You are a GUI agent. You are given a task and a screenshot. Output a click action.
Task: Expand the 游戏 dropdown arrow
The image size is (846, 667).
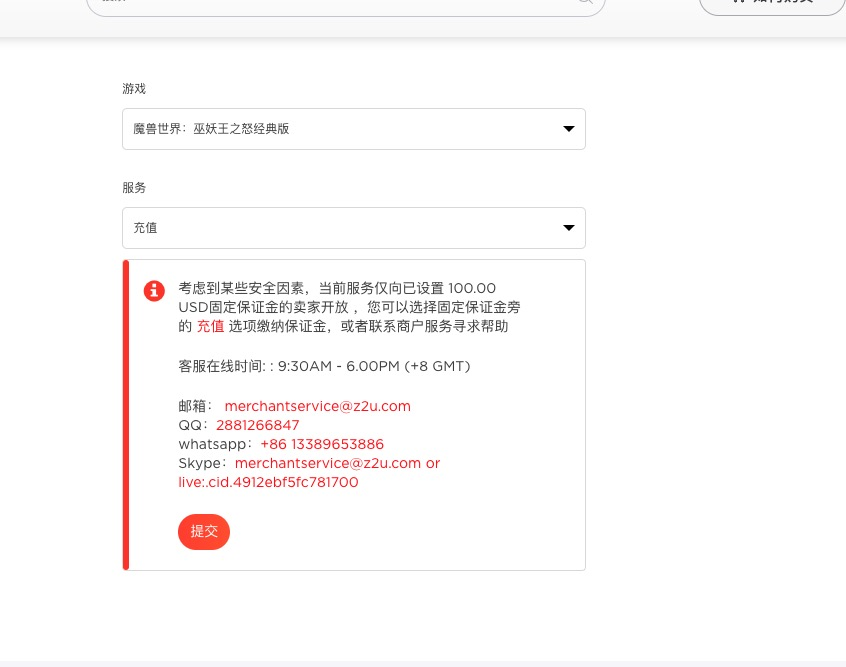coord(568,129)
